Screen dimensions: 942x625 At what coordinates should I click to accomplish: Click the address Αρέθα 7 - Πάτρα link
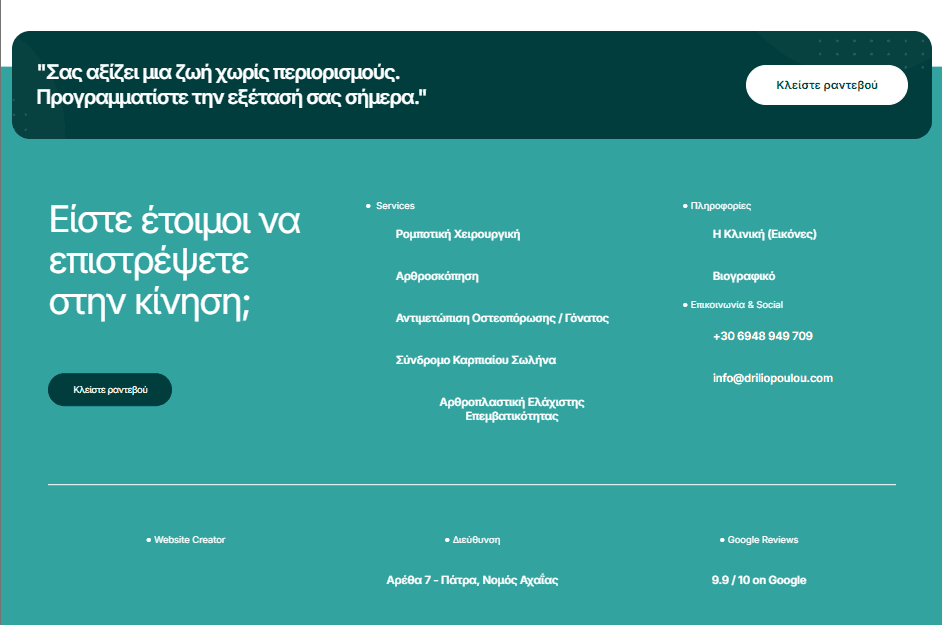(x=472, y=580)
